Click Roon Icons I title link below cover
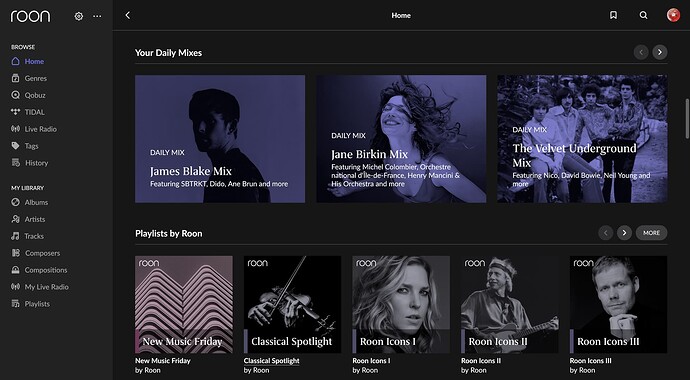690x380 pixels. (371, 361)
